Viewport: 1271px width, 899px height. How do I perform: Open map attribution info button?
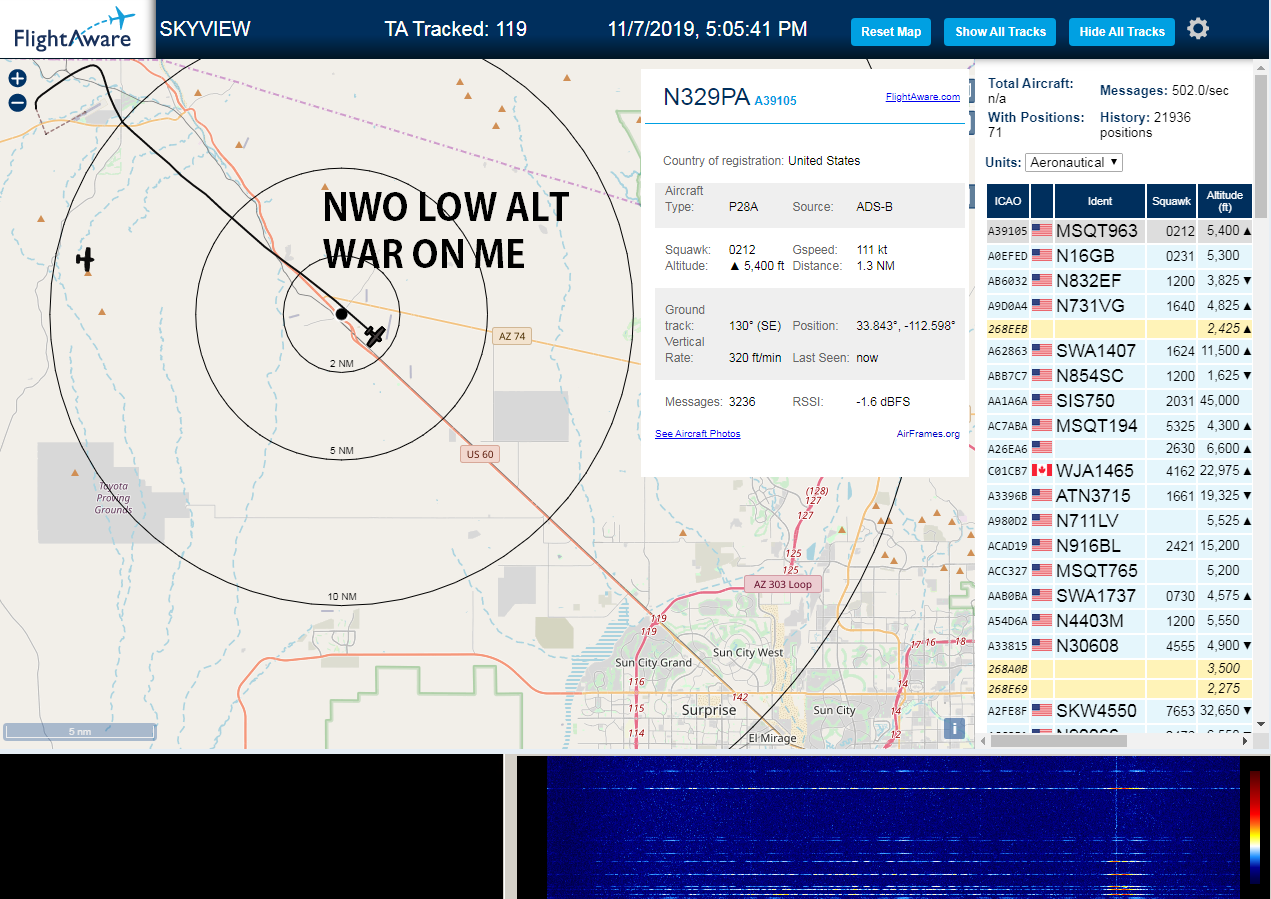tap(955, 728)
